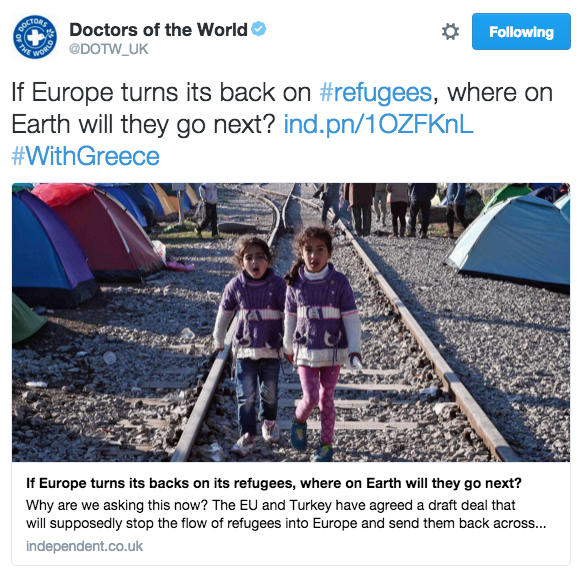Click the two girls in the article photo
The width and height of the screenshot is (583, 575).
click(x=287, y=340)
